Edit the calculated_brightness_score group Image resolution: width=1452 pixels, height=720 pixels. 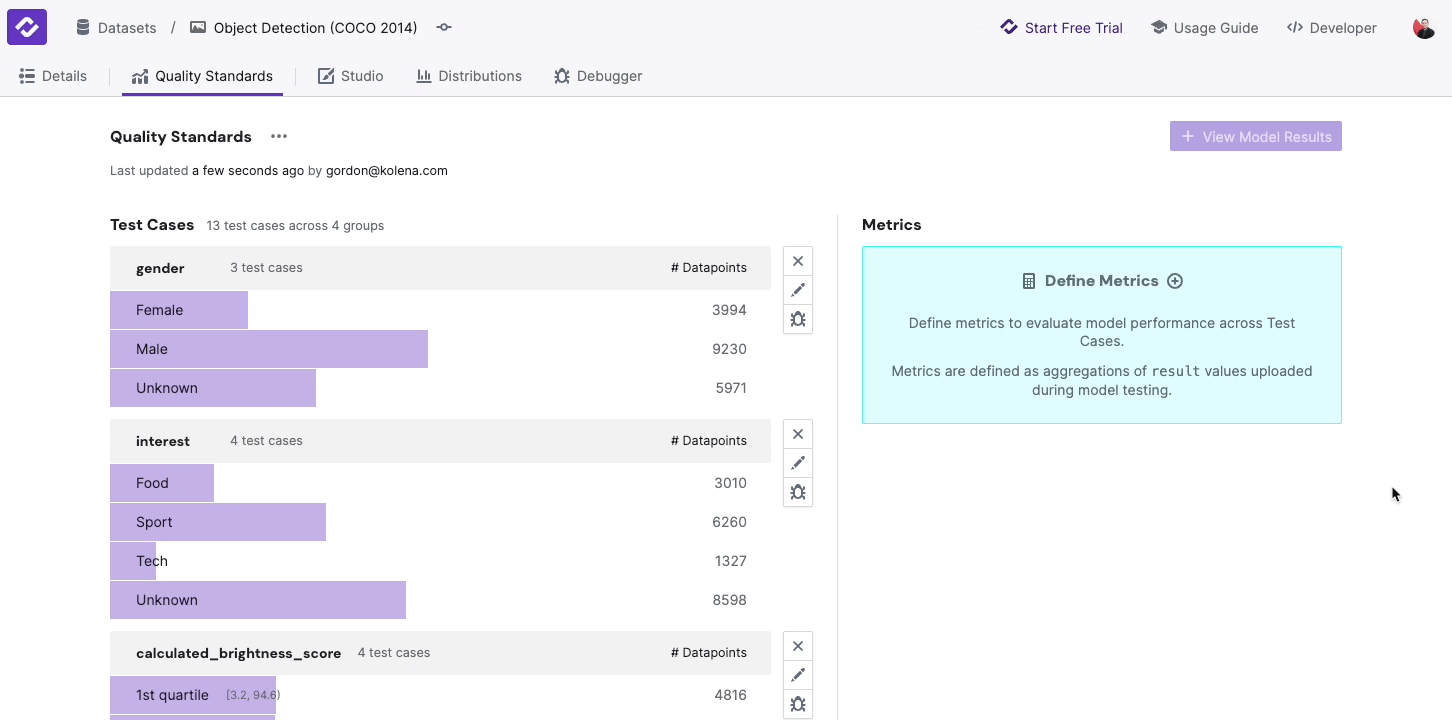(797, 675)
